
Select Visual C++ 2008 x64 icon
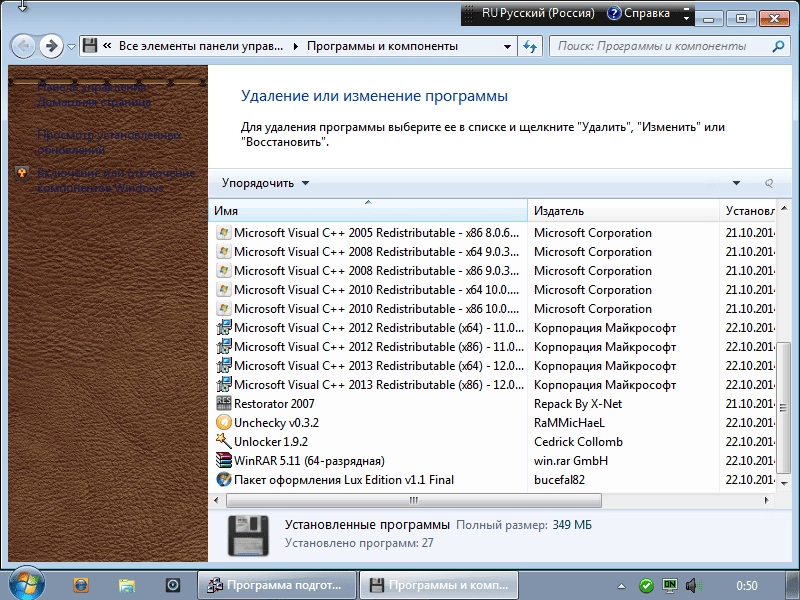click(223, 252)
